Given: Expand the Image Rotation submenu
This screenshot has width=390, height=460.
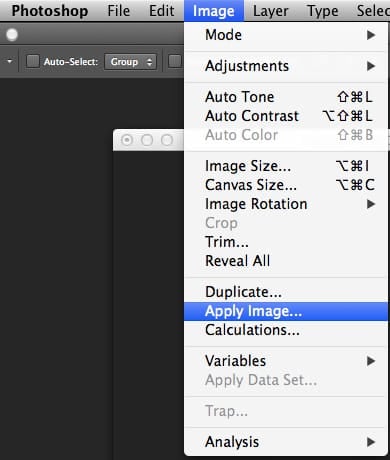Looking at the screenshot, I should click(286, 204).
